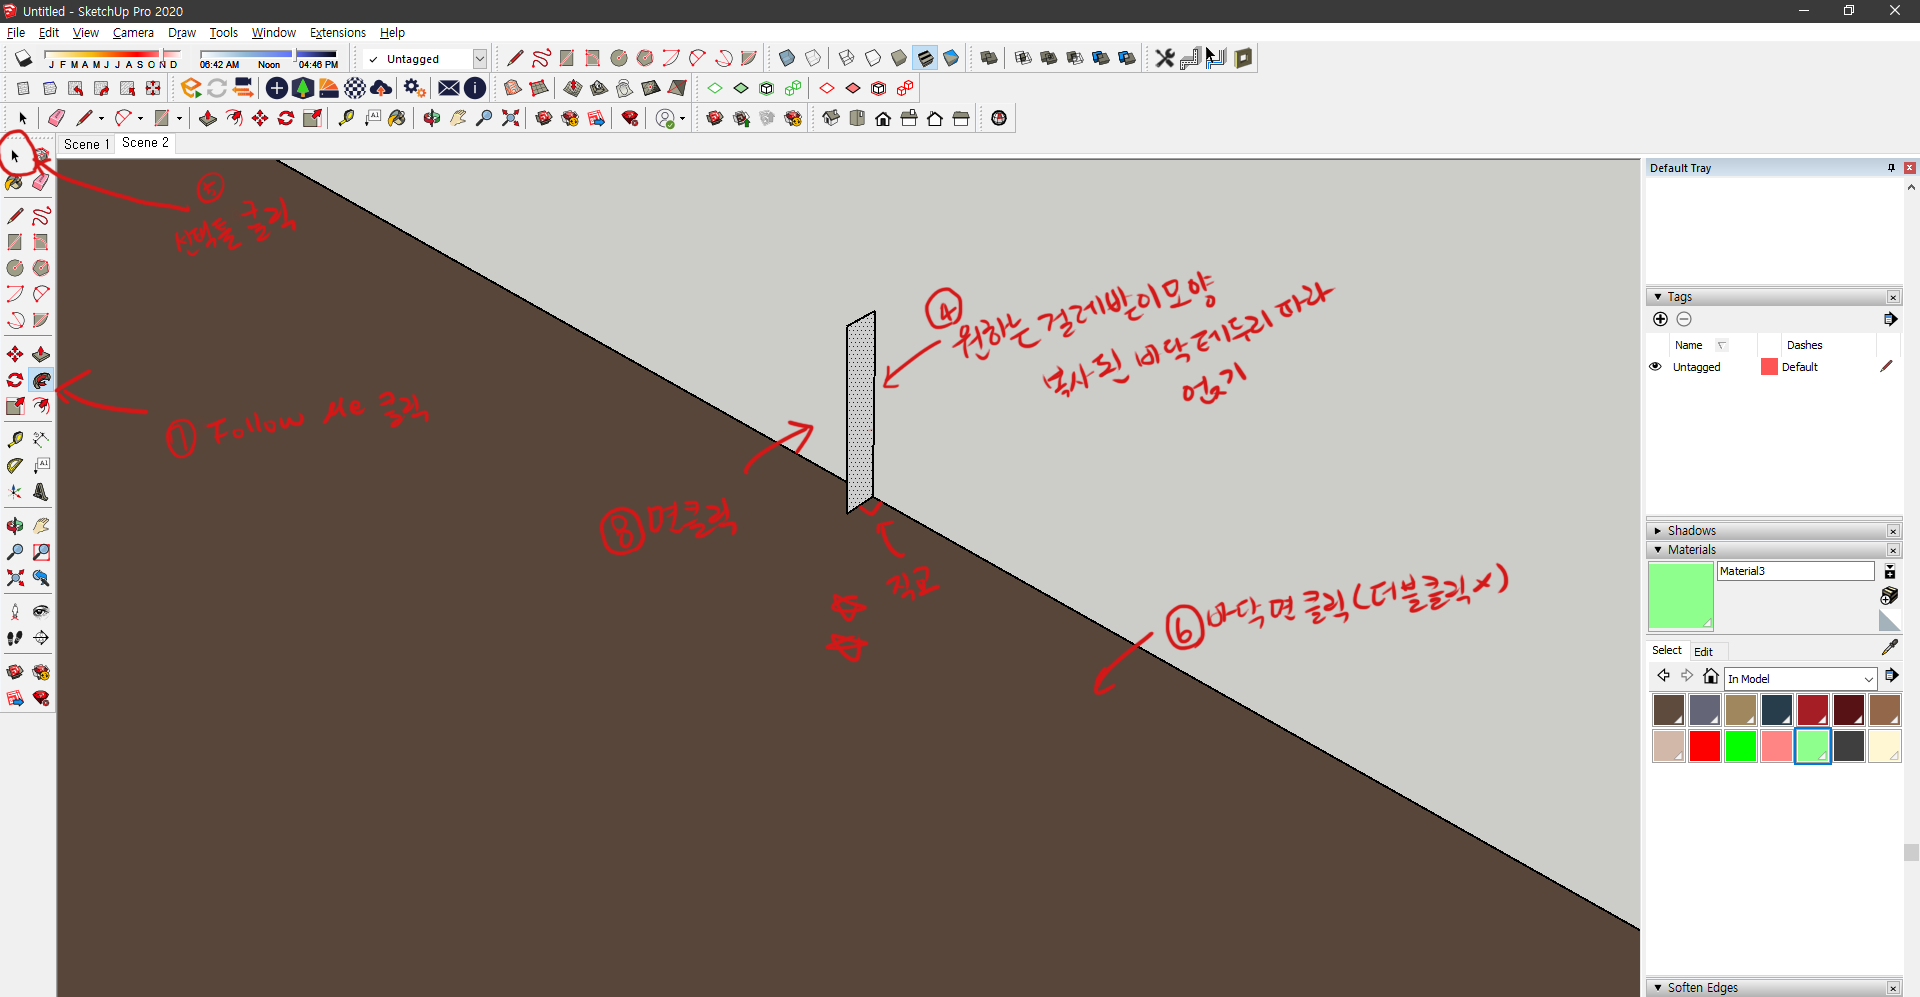Click the Iso view house icon
Image resolution: width=1920 pixels, height=997 pixels.
click(x=831, y=118)
